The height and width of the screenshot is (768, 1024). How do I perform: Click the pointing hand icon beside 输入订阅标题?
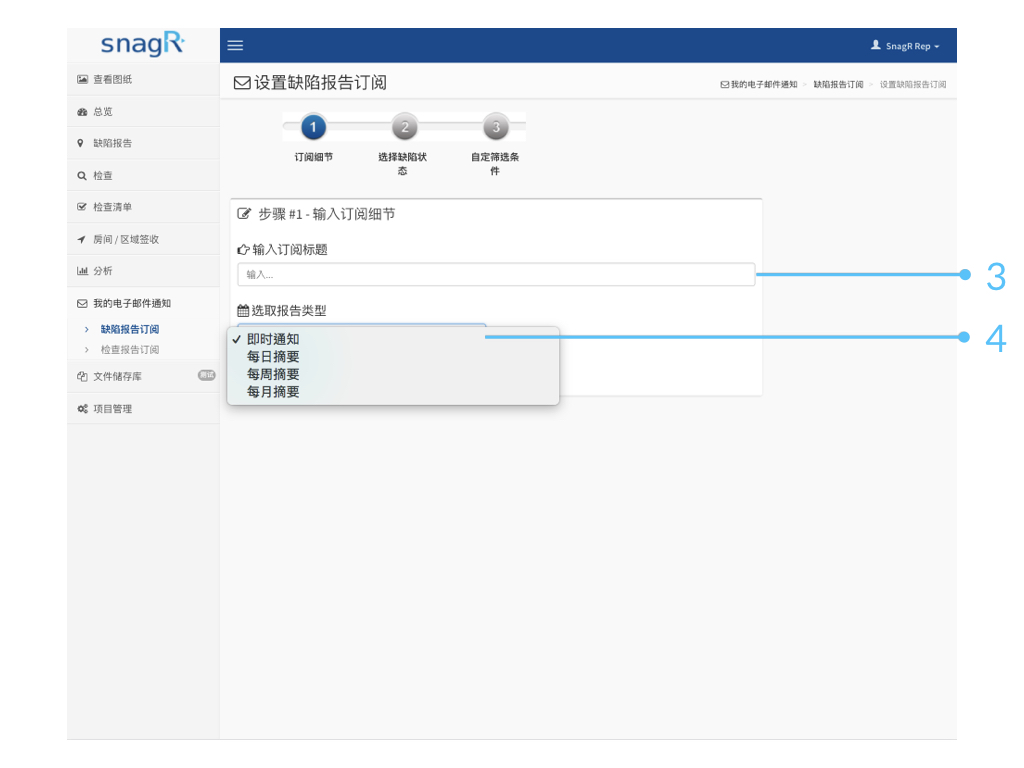coord(244,249)
